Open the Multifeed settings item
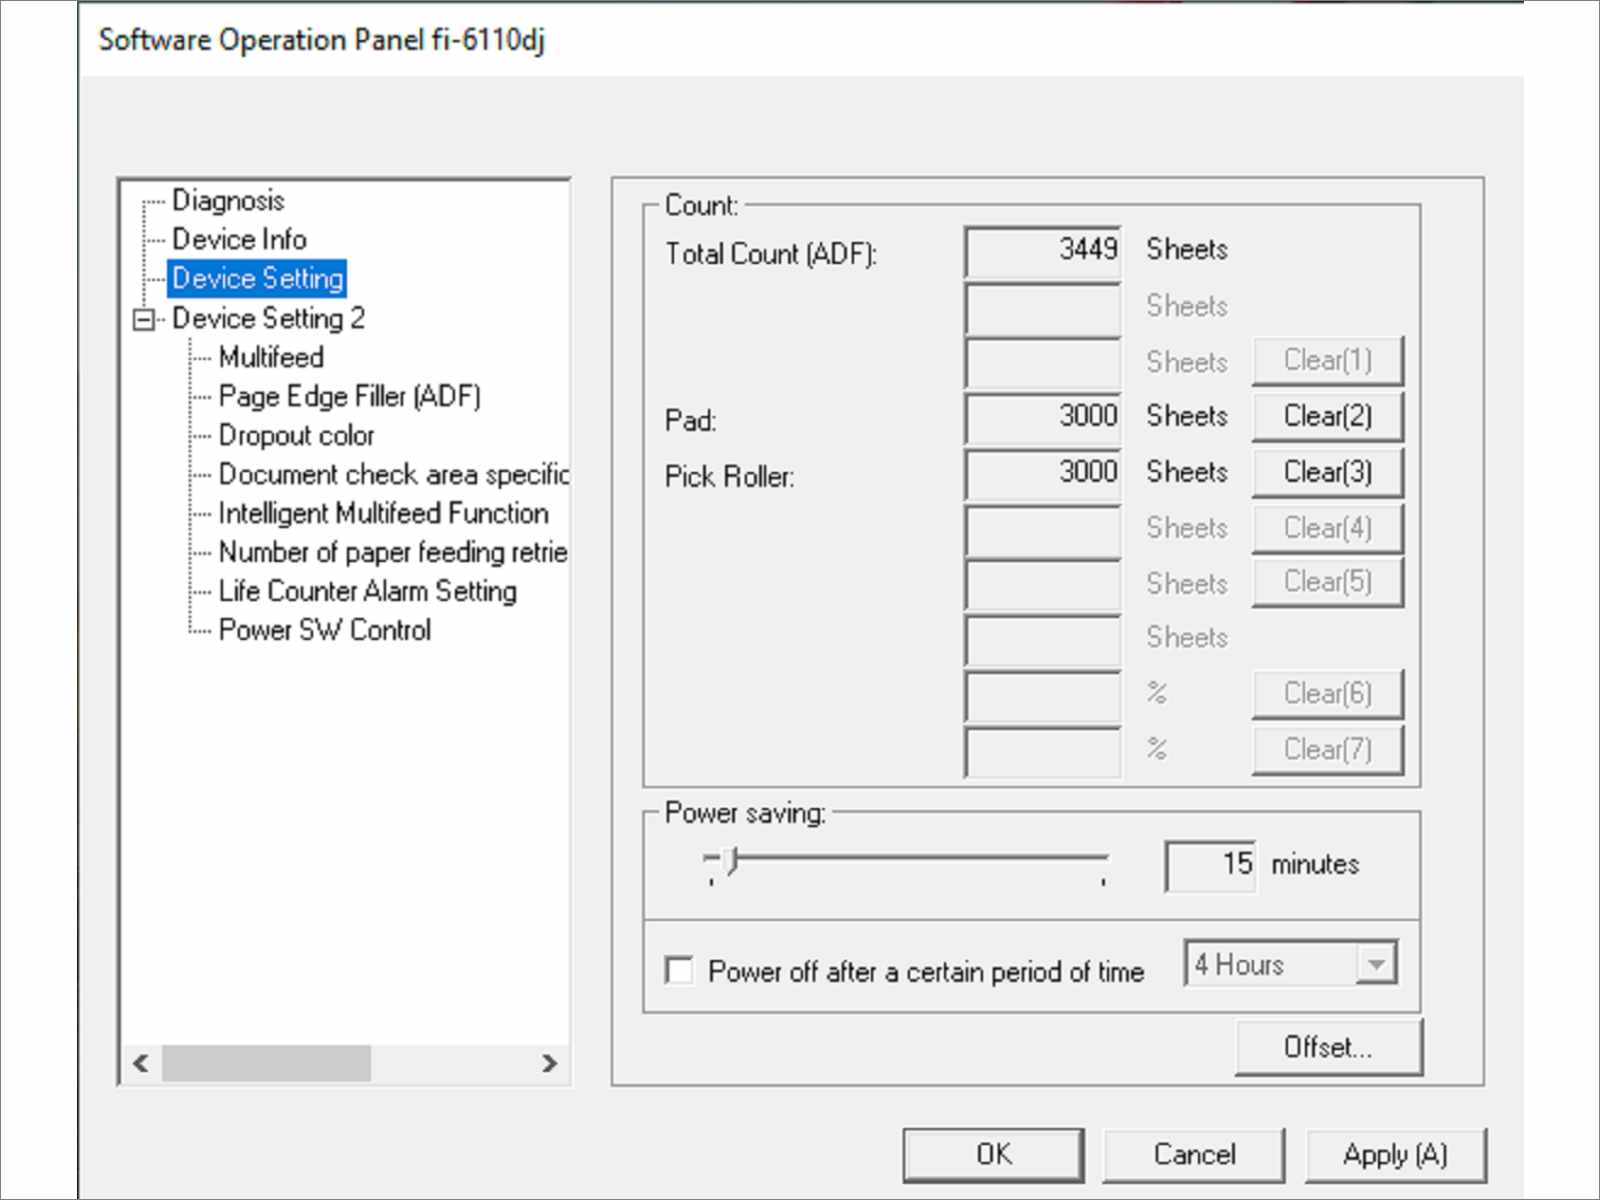The width and height of the screenshot is (1600, 1200). click(x=271, y=357)
